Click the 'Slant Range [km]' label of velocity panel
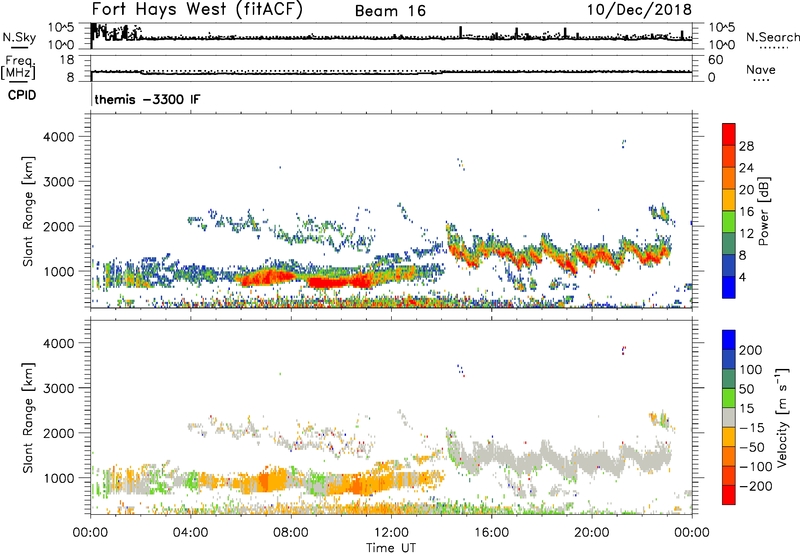Viewport: 800px width, 554px height. coord(28,418)
